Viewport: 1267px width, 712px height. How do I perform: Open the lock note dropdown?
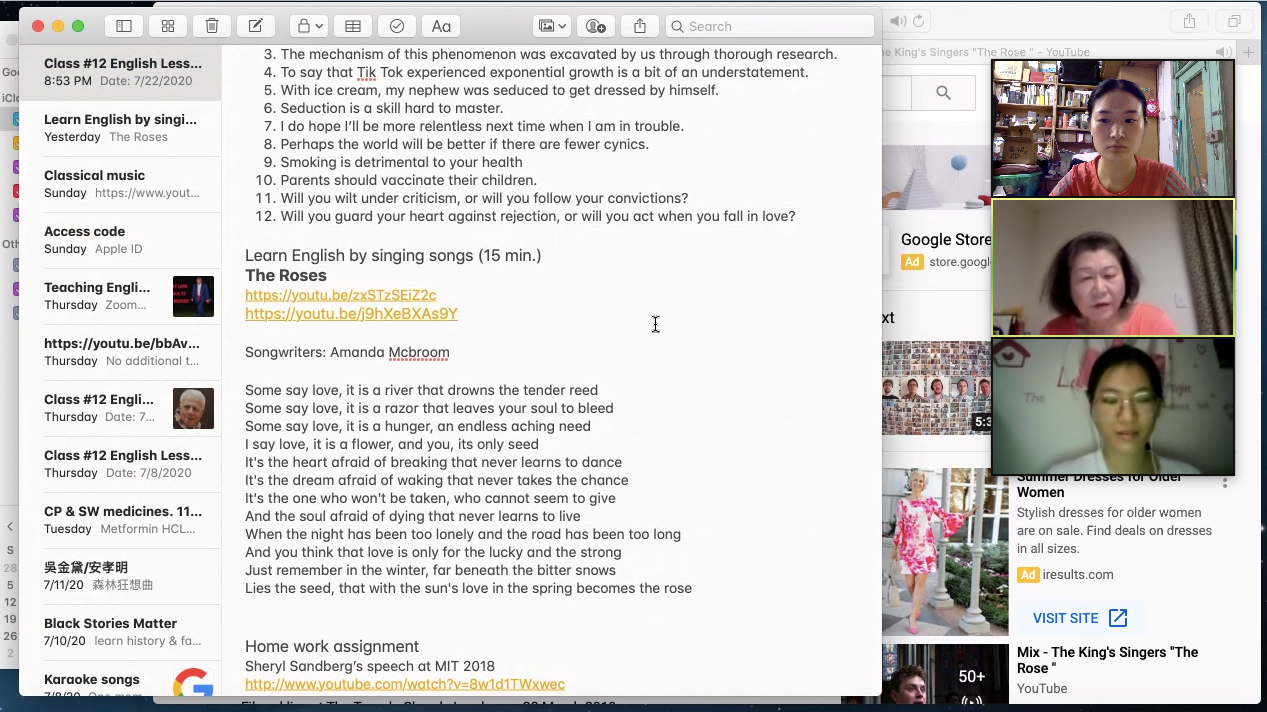(310, 26)
